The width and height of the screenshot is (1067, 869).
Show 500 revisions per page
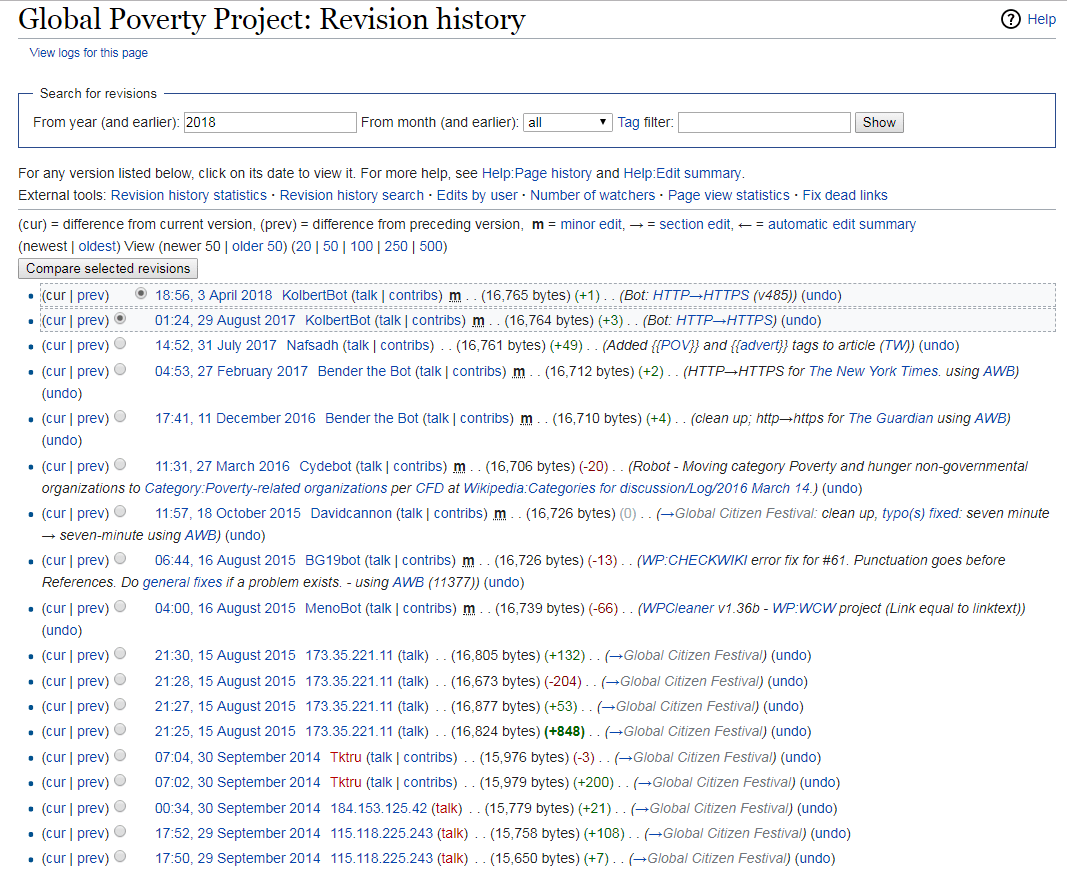pyautogui.click(x=432, y=246)
